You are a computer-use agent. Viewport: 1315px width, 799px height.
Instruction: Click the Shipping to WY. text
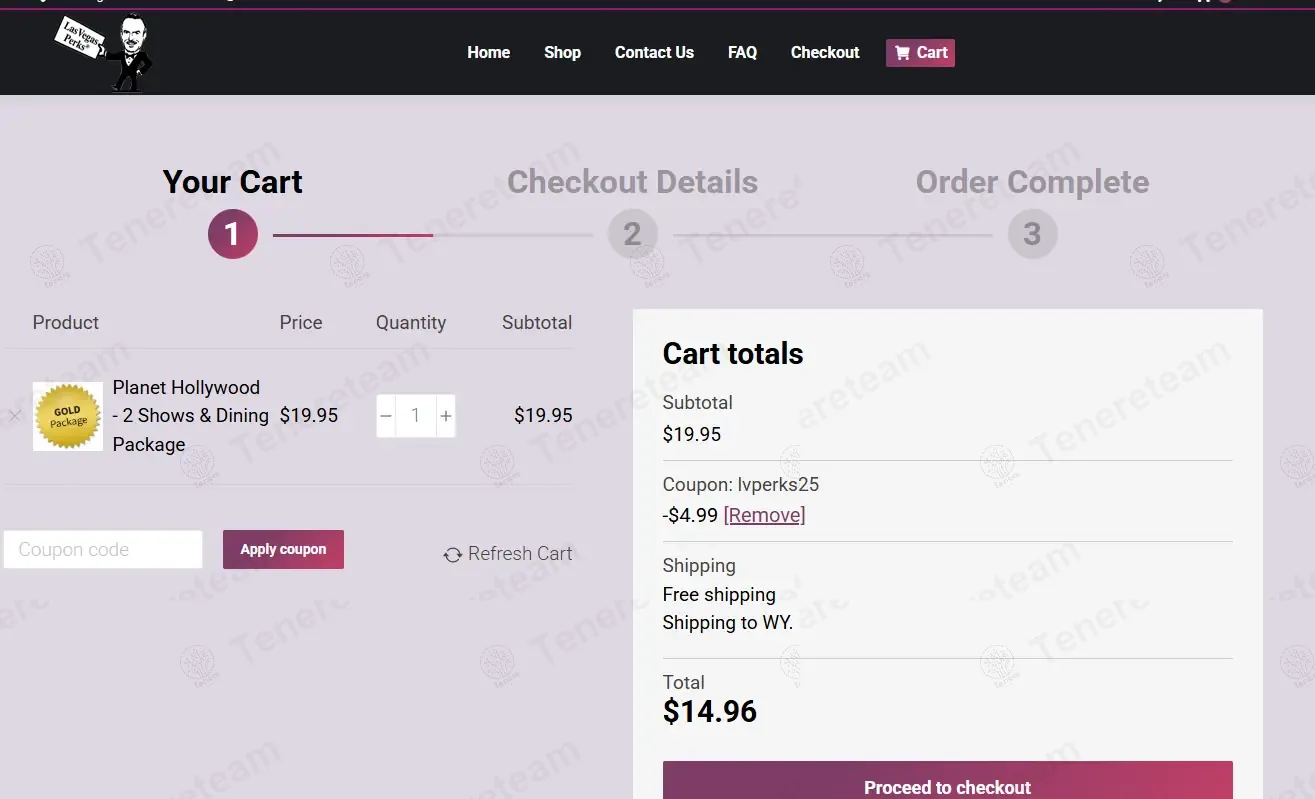[727, 623]
